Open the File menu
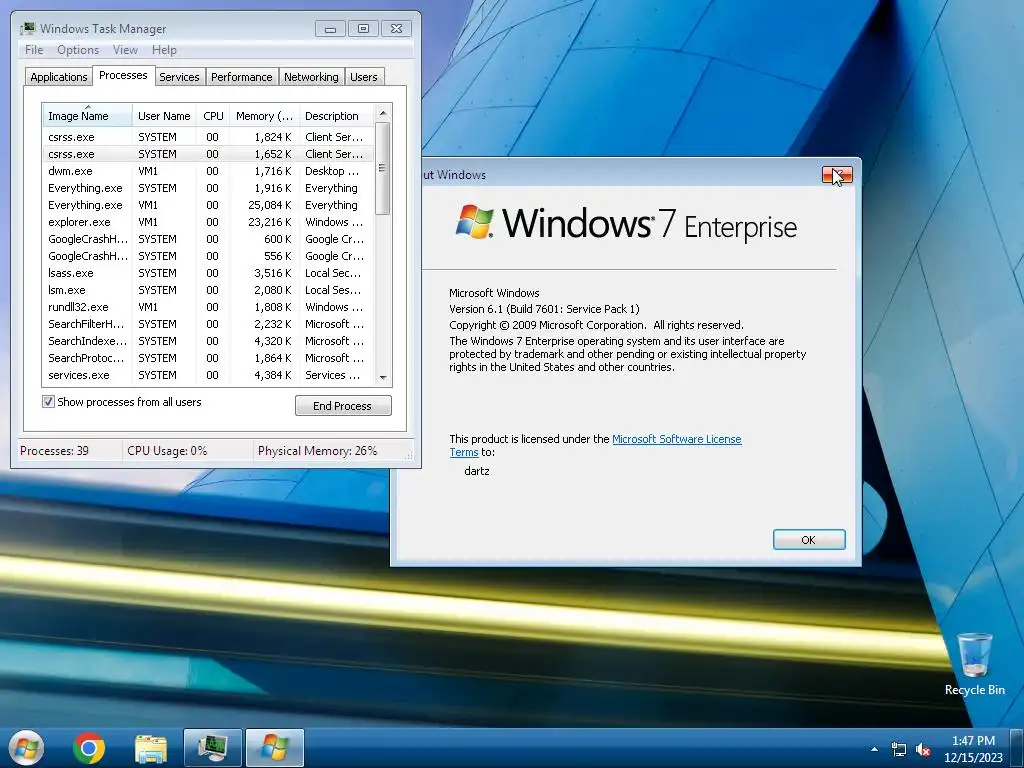 [34, 50]
